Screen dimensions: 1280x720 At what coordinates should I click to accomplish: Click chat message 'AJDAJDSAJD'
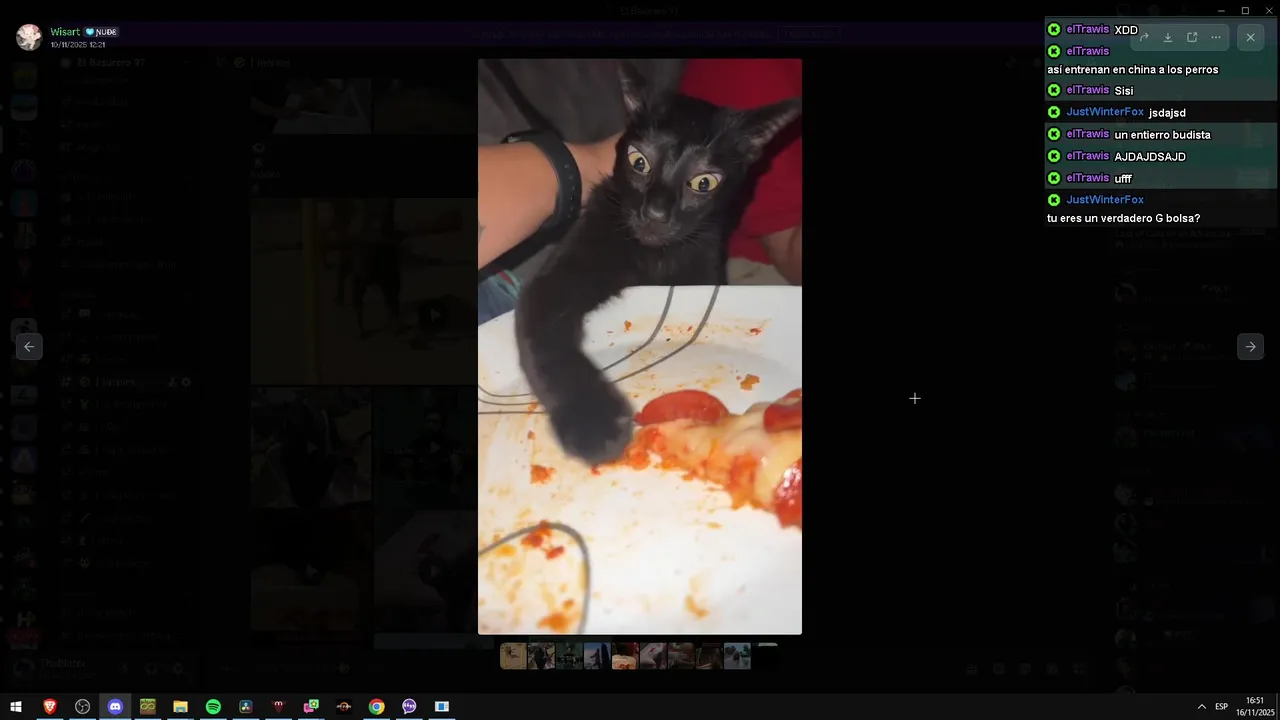1150,157
